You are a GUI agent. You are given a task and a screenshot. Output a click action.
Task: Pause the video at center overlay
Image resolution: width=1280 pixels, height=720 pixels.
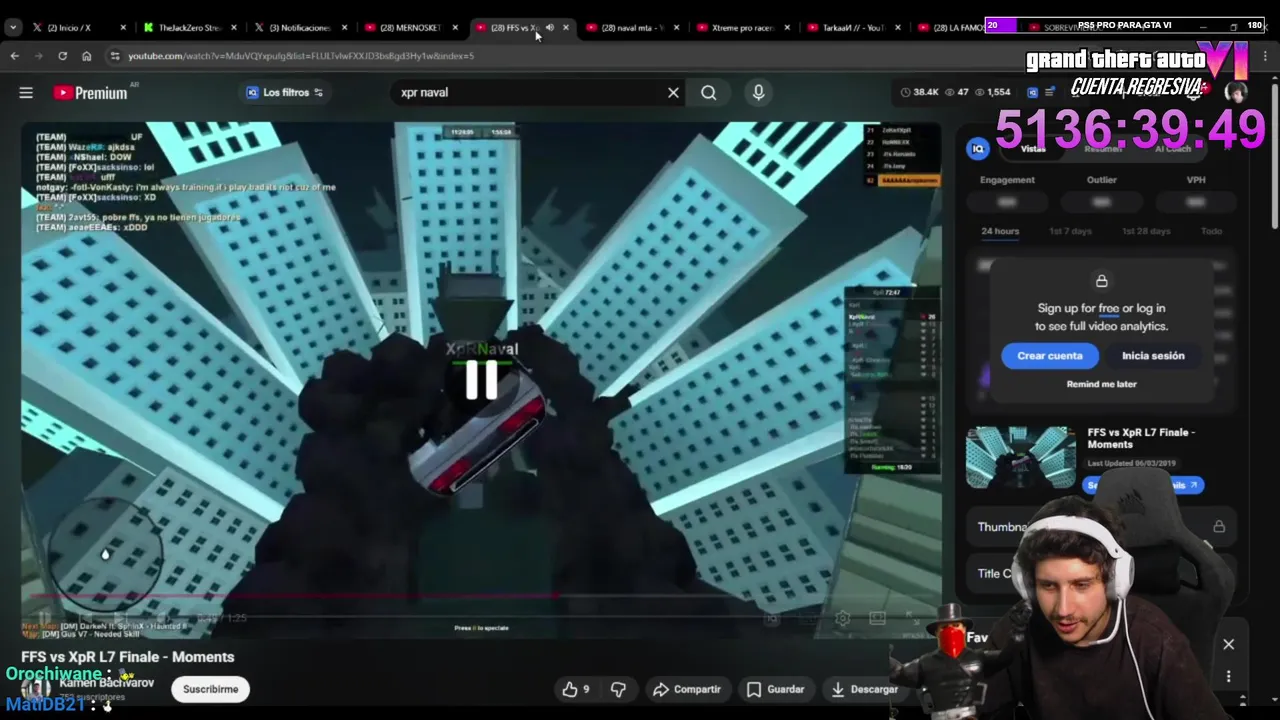(481, 381)
